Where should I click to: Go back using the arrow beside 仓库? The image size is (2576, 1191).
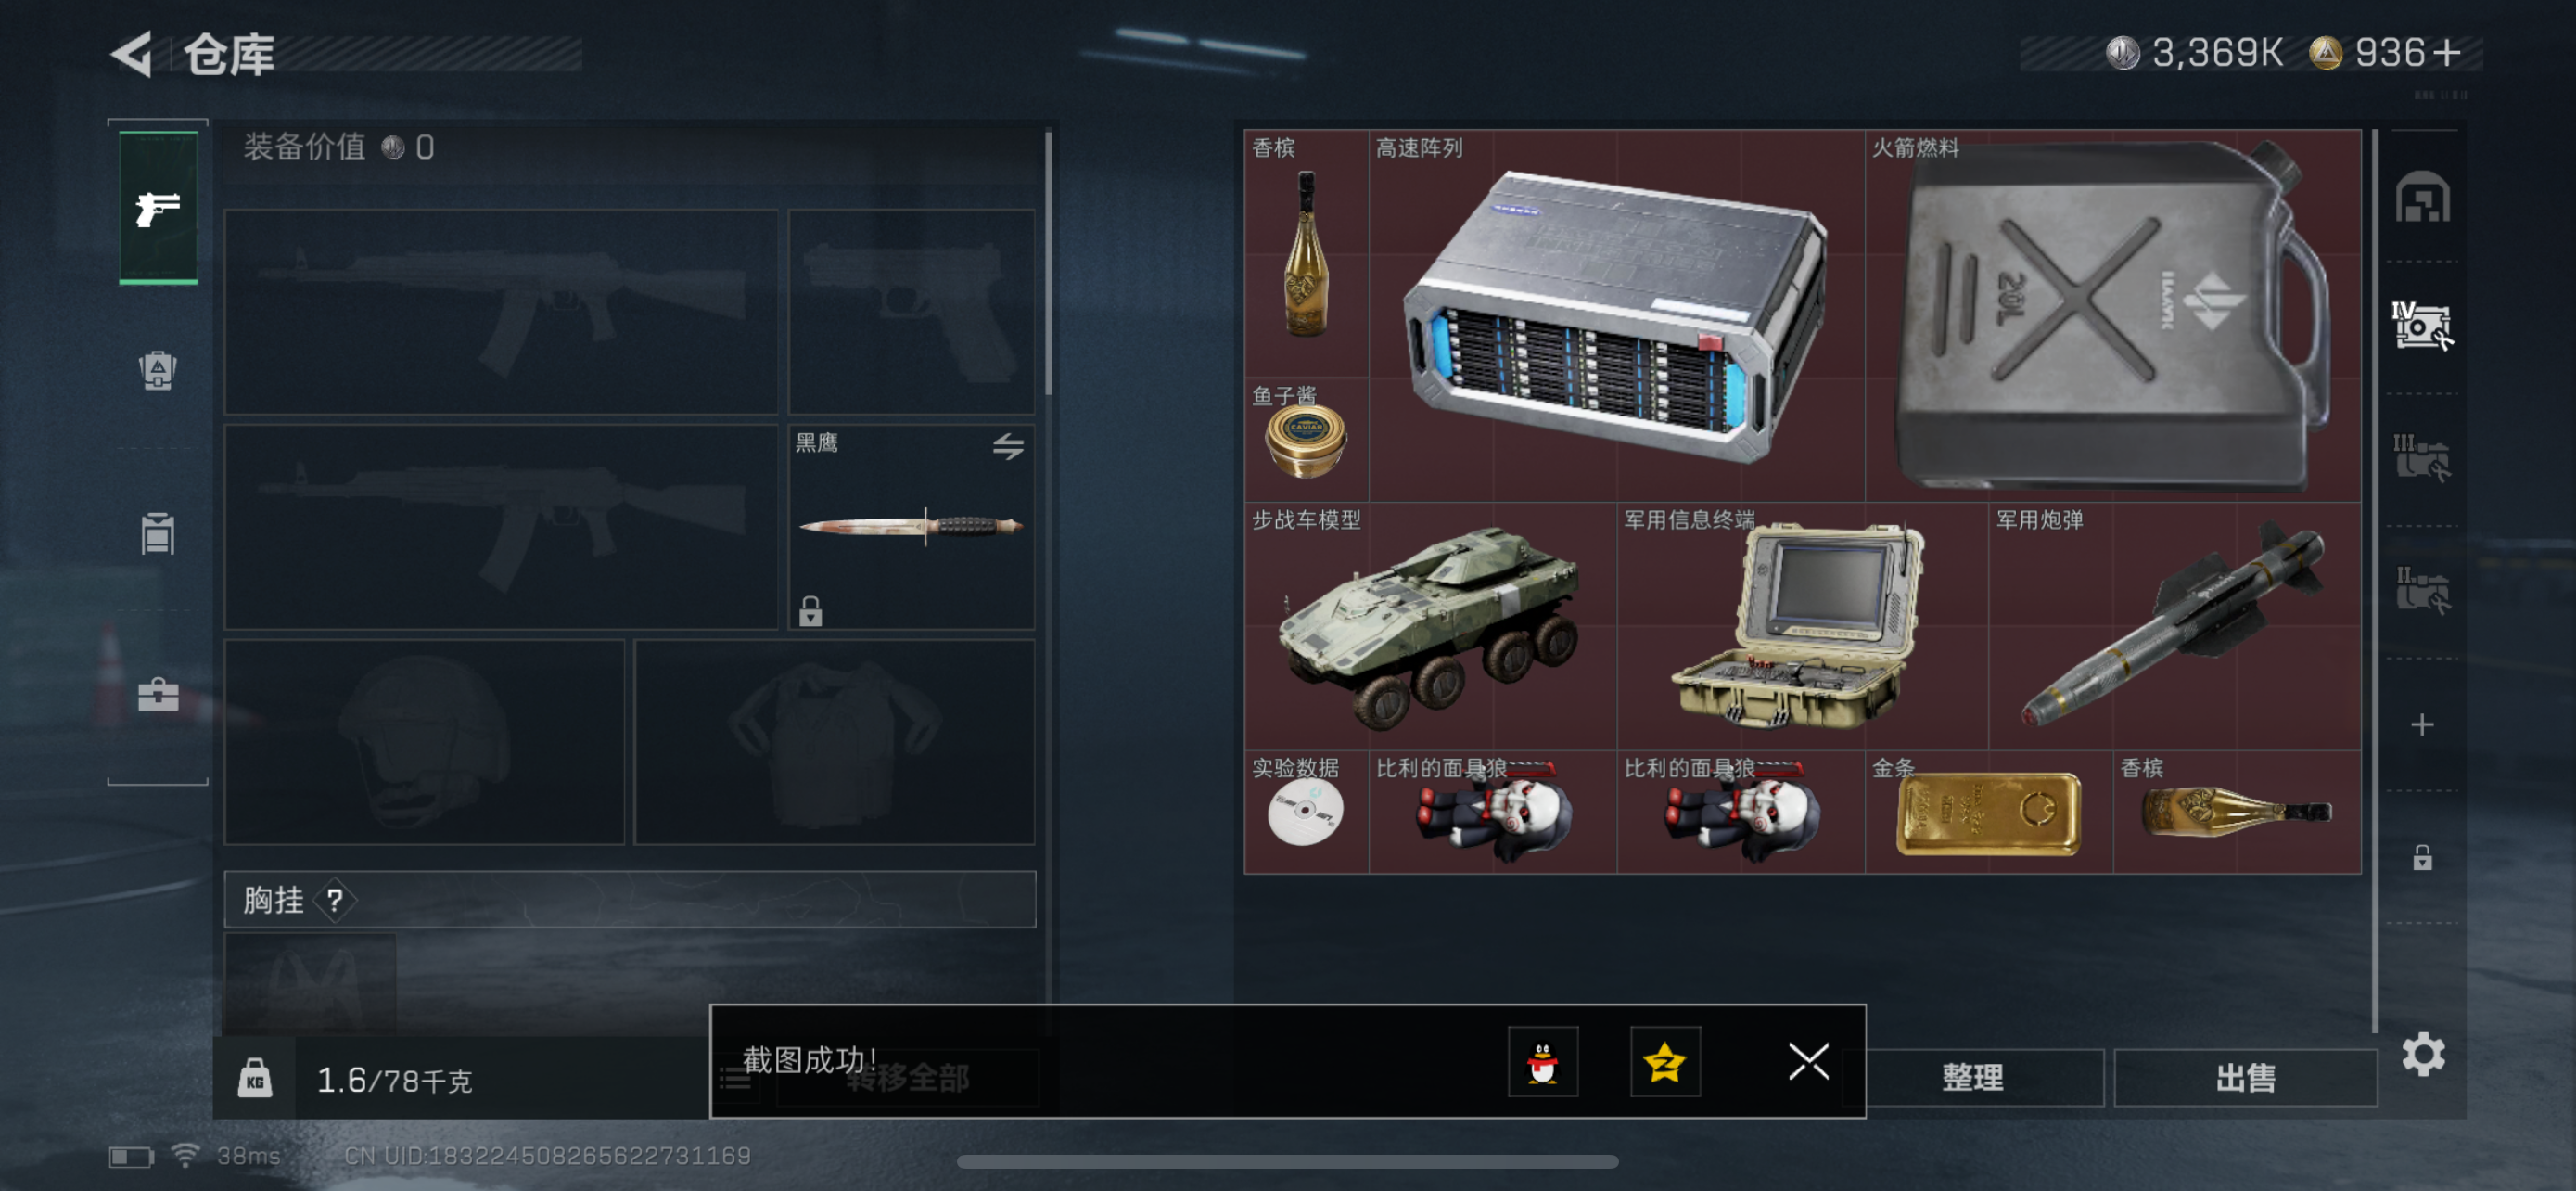[133, 54]
